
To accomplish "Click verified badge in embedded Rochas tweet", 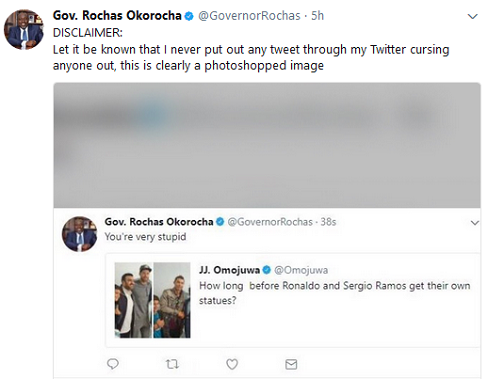I will tap(220, 222).
